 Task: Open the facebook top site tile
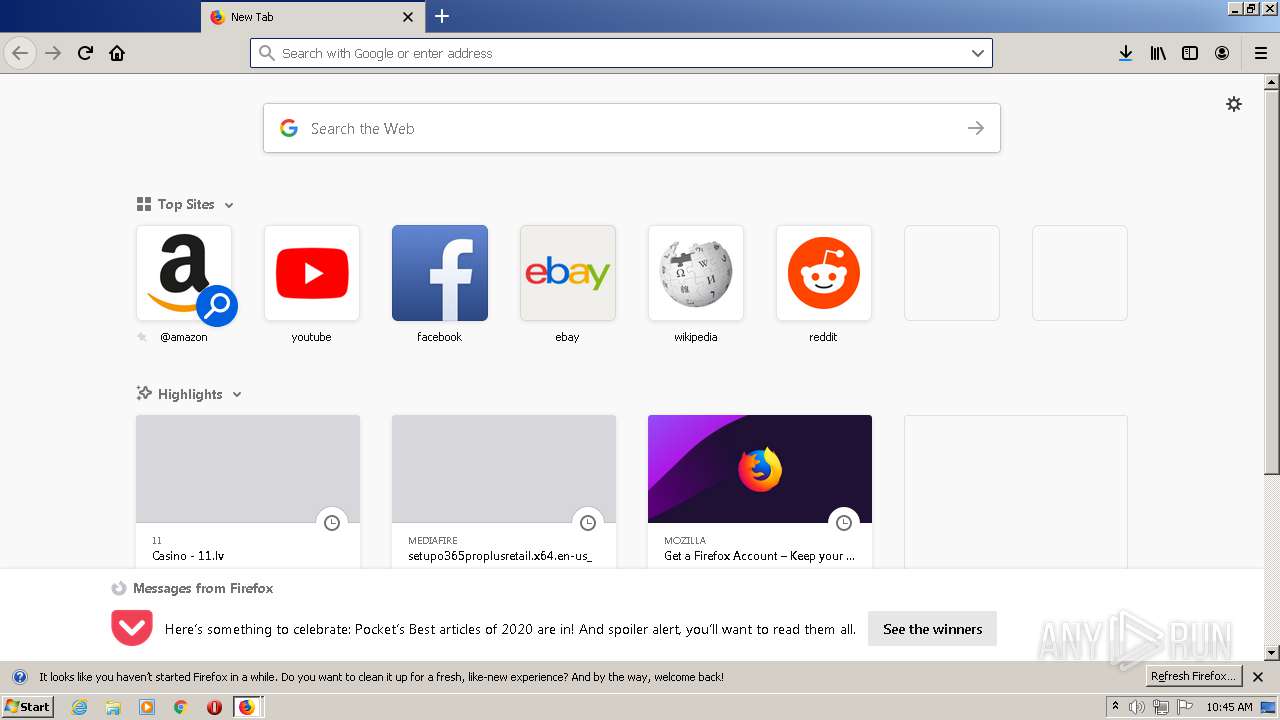click(x=440, y=273)
